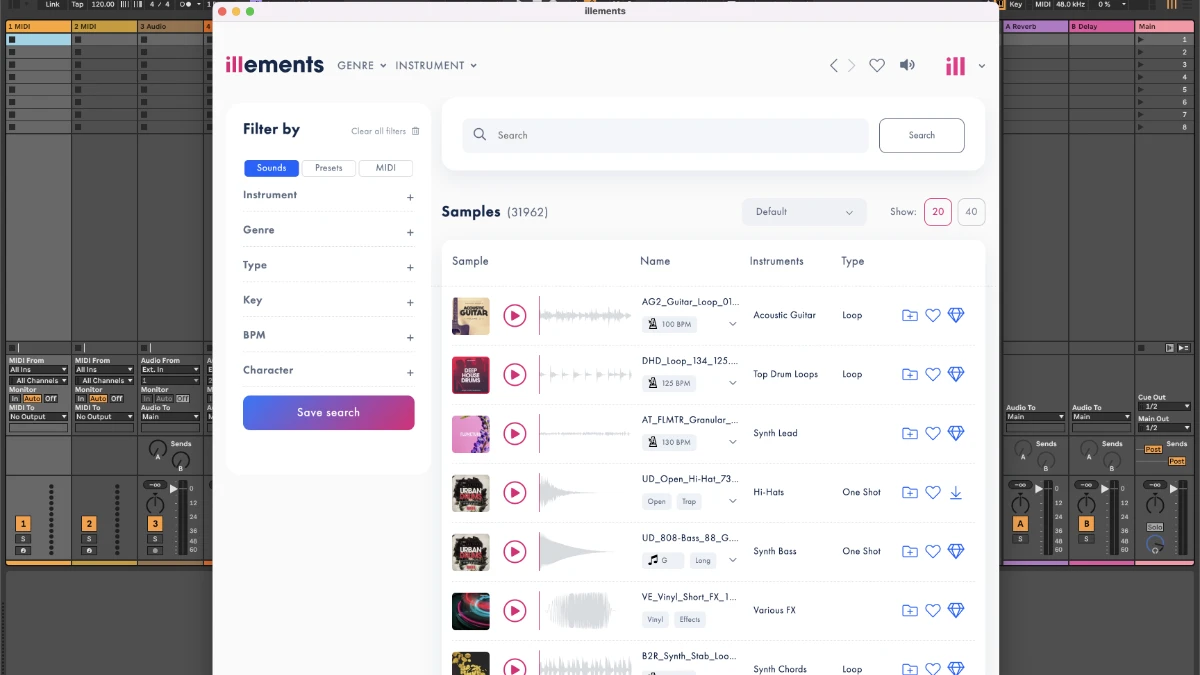Viewport: 1200px width, 675px height.
Task: Show 40 samples per page
Action: [971, 212]
